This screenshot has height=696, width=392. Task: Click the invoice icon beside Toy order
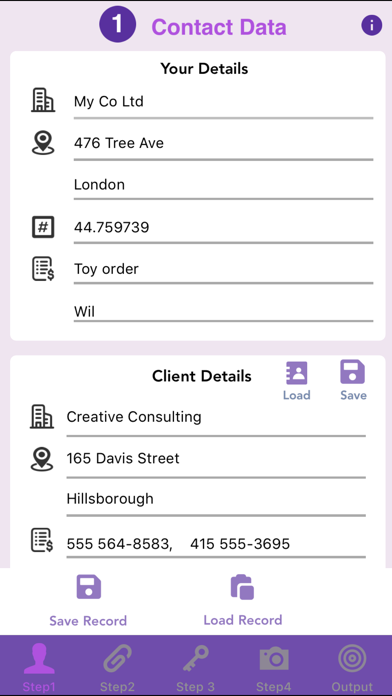coord(43,269)
